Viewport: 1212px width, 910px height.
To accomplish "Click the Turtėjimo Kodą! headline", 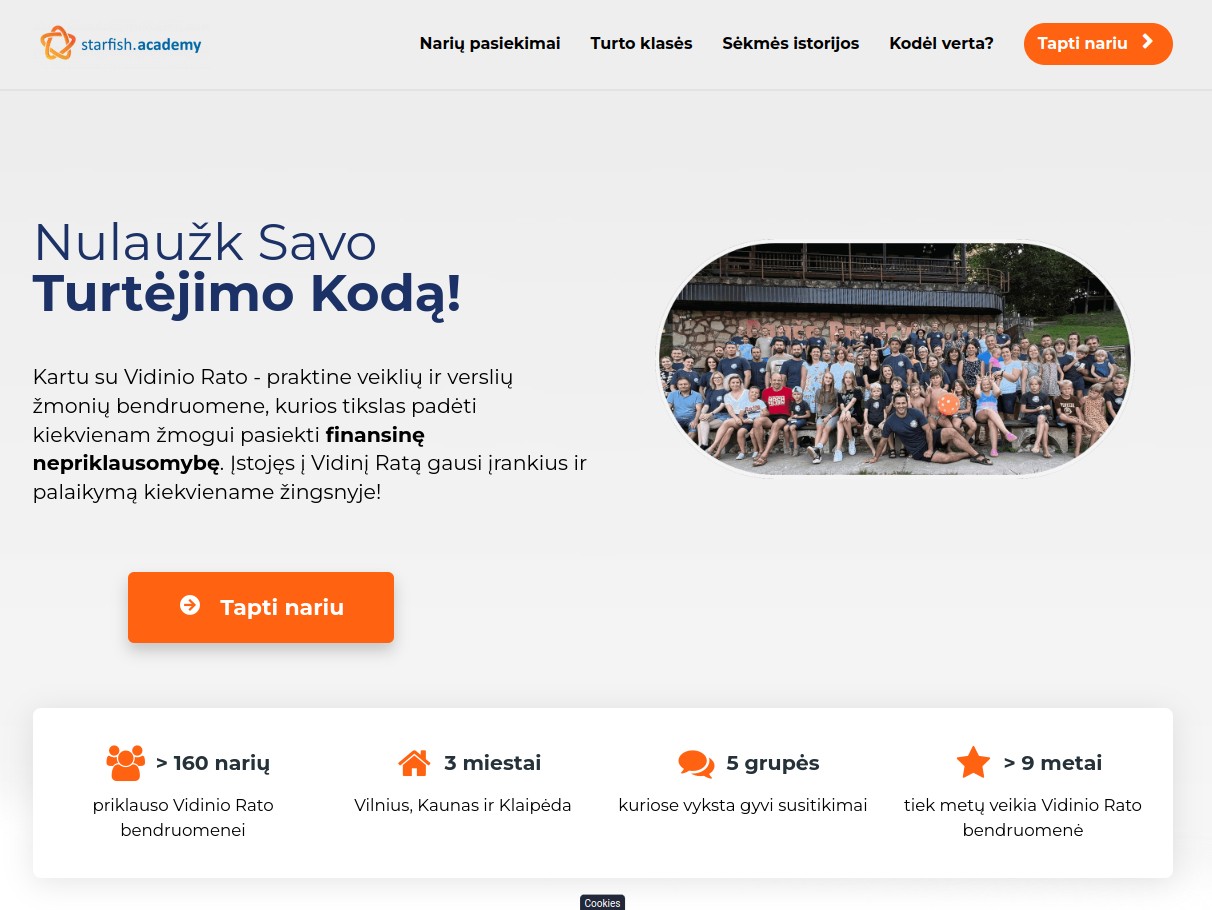I will (x=247, y=293).
